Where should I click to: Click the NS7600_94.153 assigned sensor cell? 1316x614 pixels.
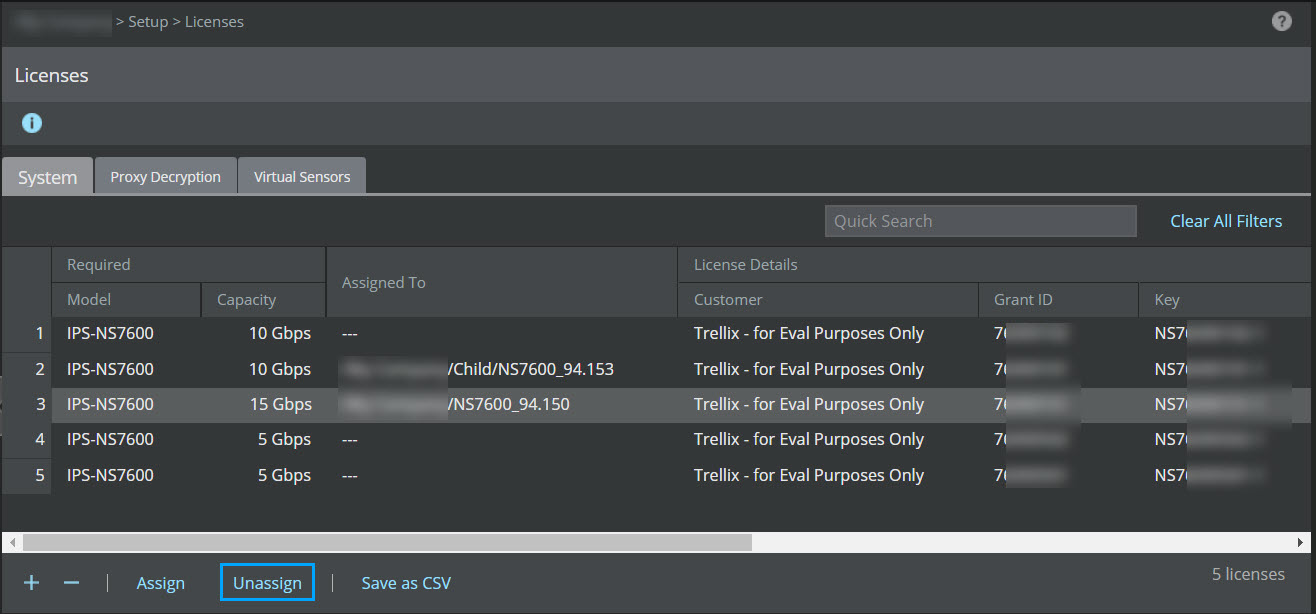pyautogui.click(x=502, y=369)
